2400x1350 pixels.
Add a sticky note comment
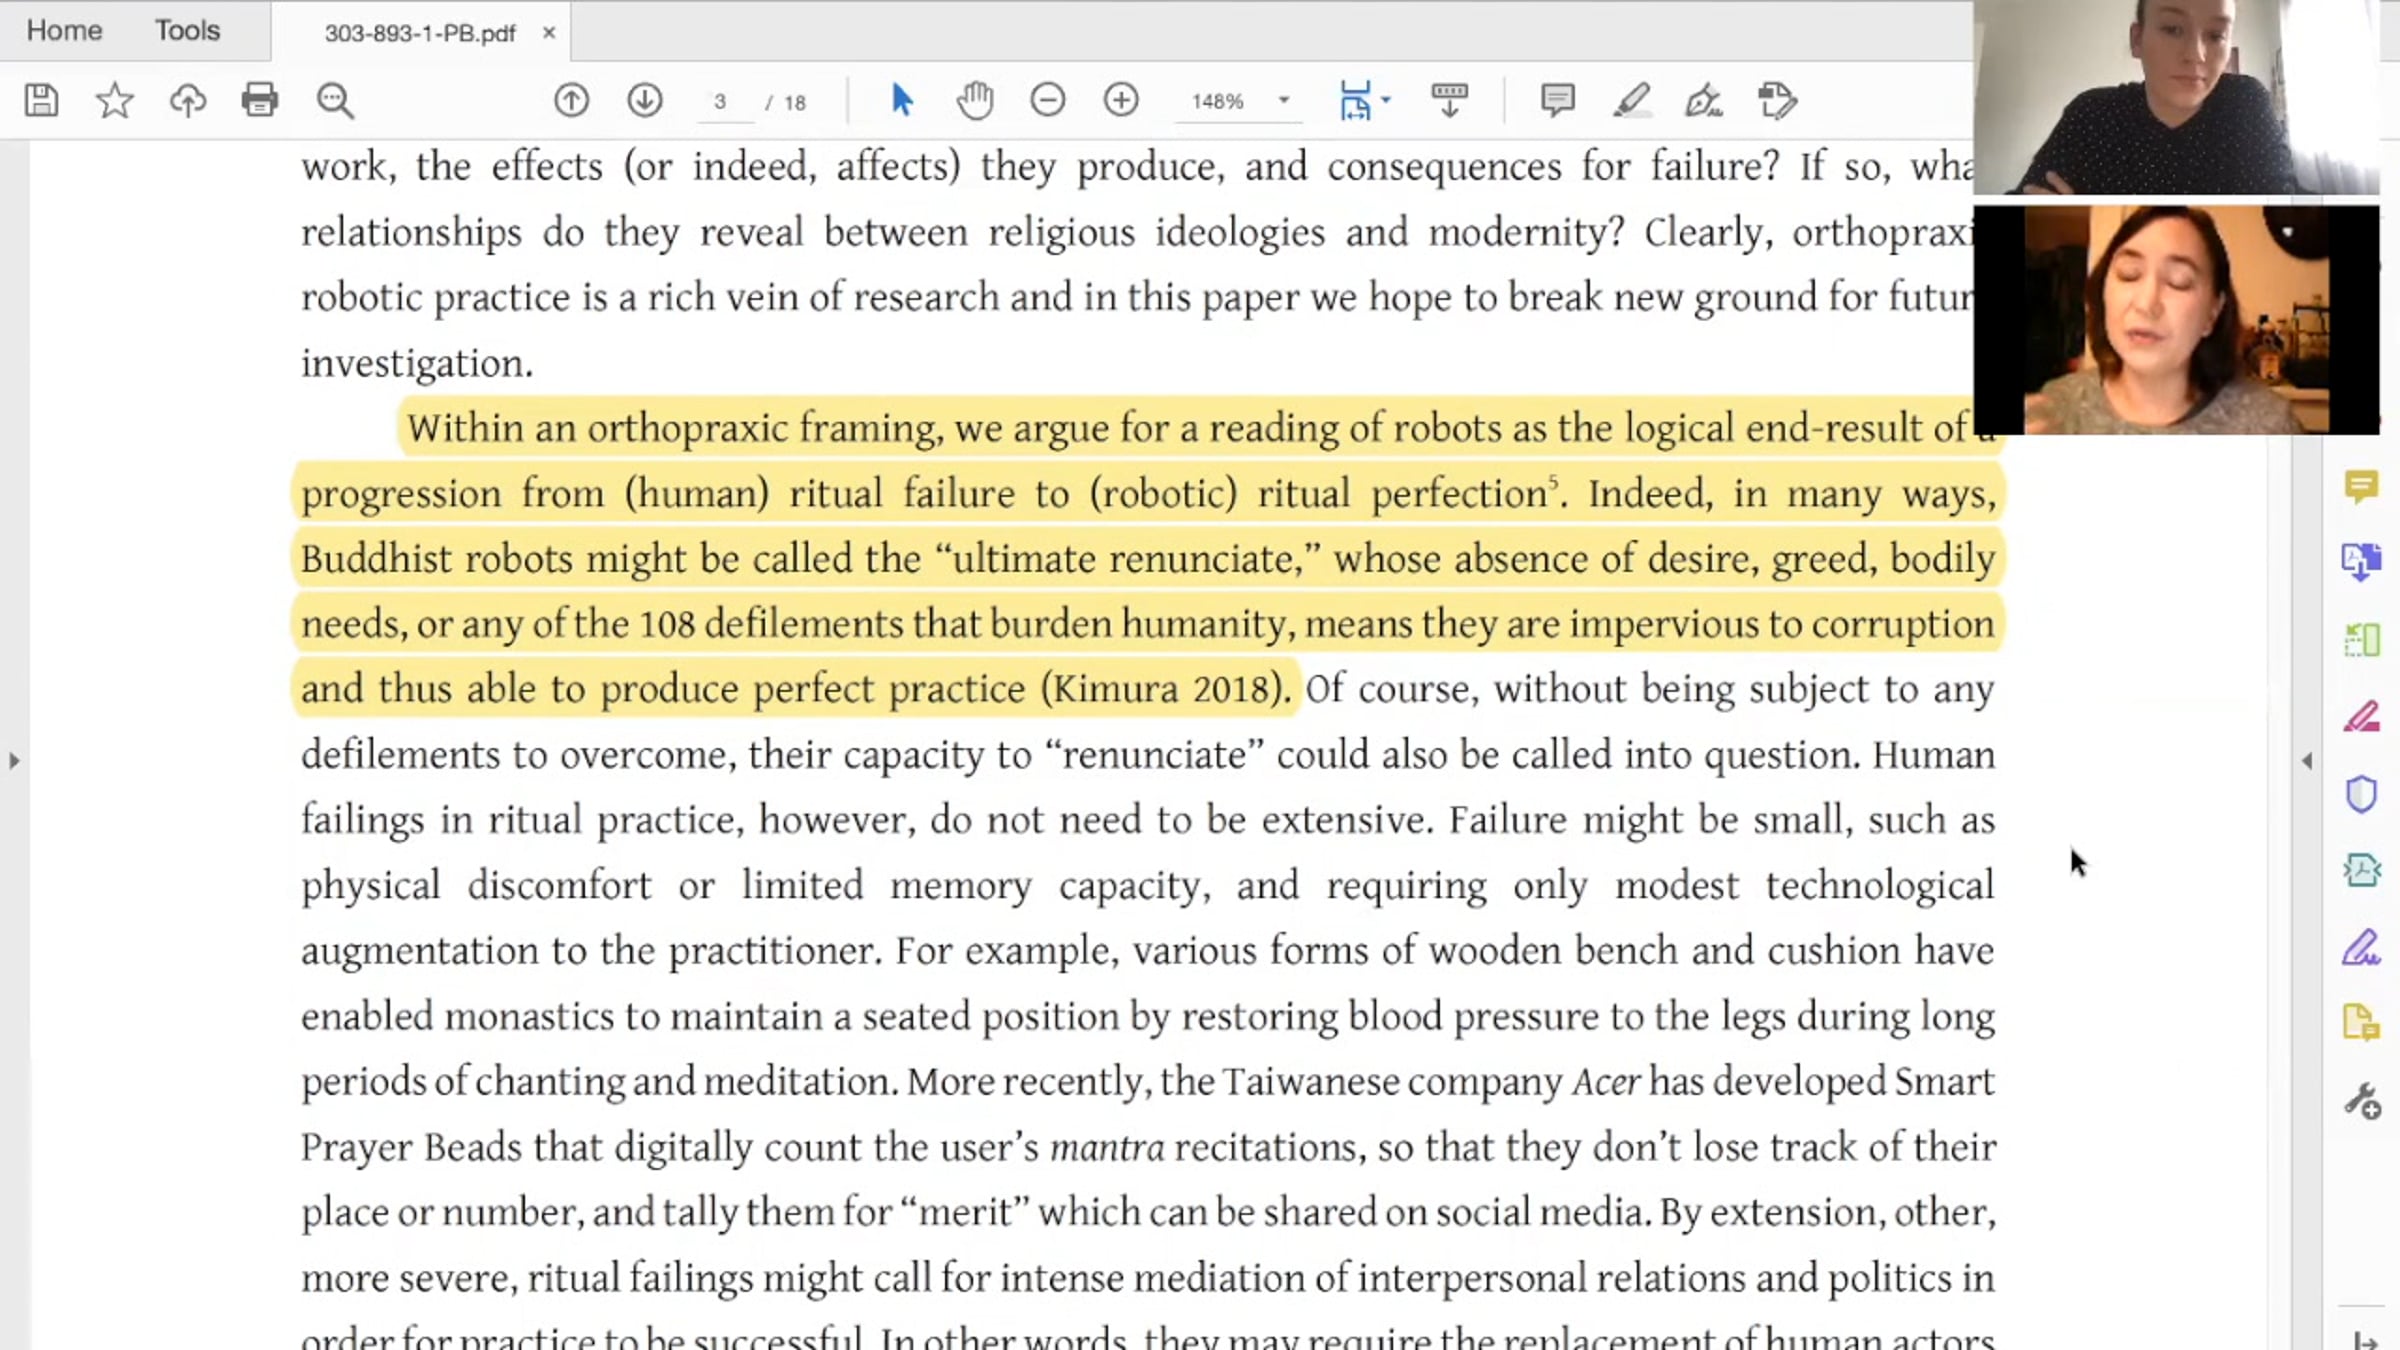coord(1558,100)
